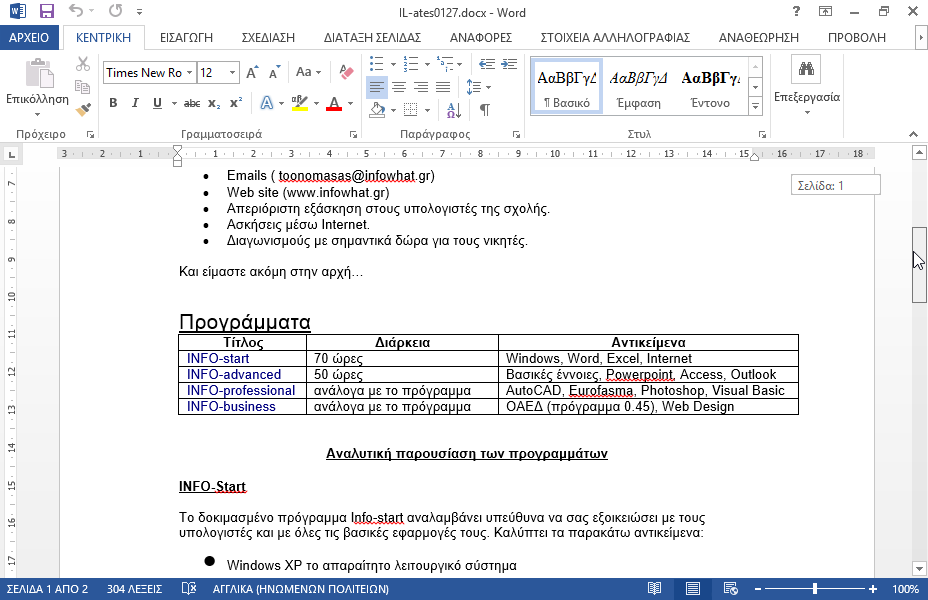Toggle Print Layout view in status bar
Image resolution: width=928 pixels, height=600 pixels.
coord(692,589)
